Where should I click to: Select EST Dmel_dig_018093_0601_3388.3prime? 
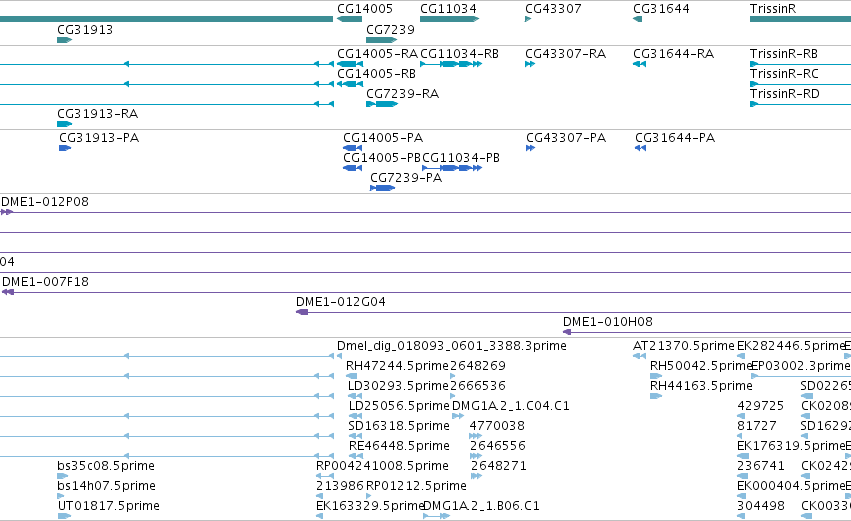452,346
